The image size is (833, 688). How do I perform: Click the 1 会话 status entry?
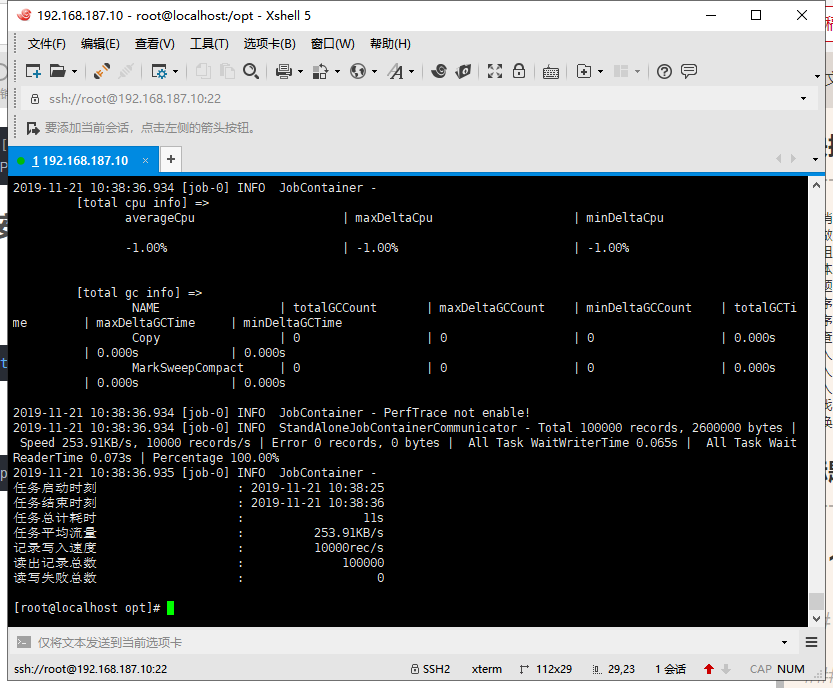[670, 669]
